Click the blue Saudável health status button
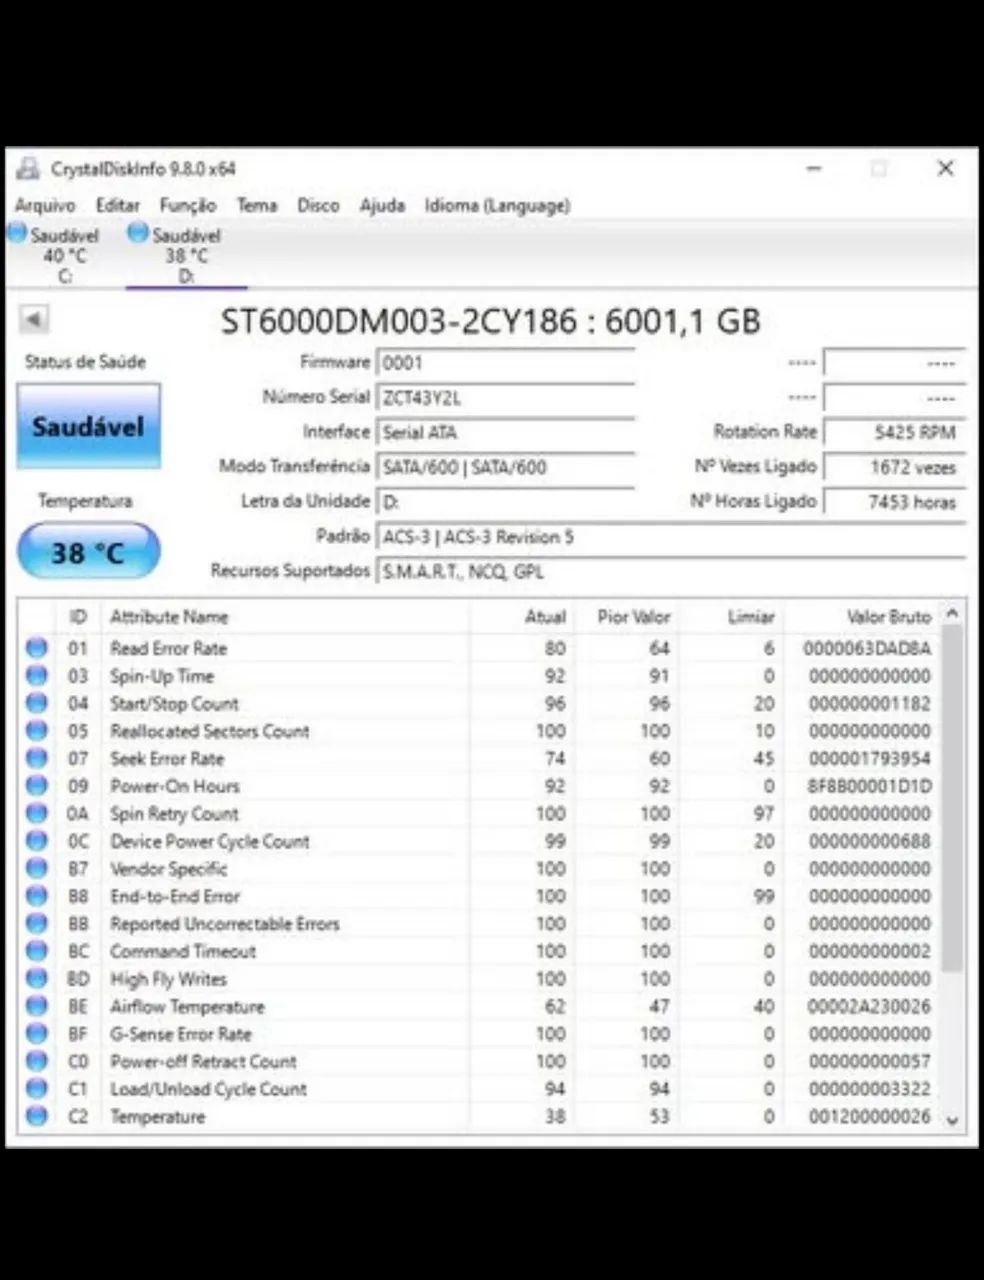The width and height of the screenshot is (984, 1280). (88, 425)
